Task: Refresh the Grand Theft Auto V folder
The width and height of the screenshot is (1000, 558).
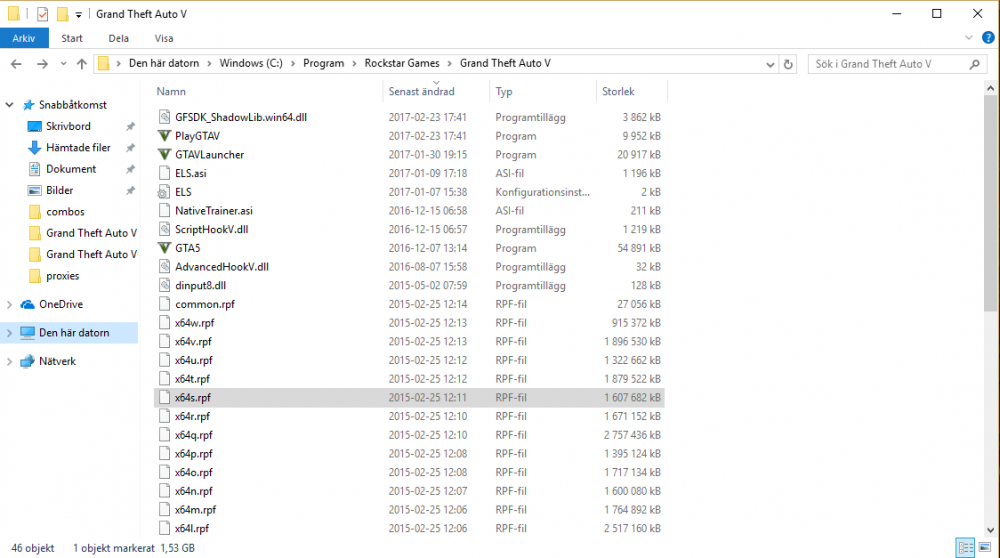Action: pos(788,64)
